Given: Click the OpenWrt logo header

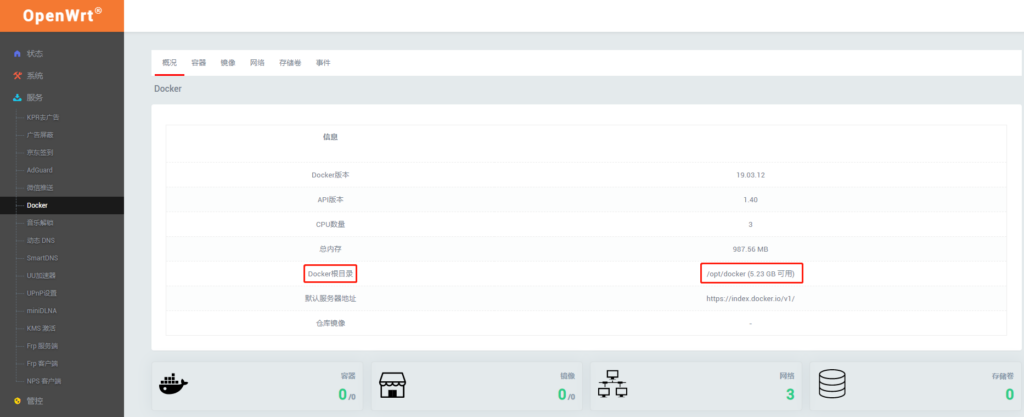Looking at the screenshot, I should 62,15.
